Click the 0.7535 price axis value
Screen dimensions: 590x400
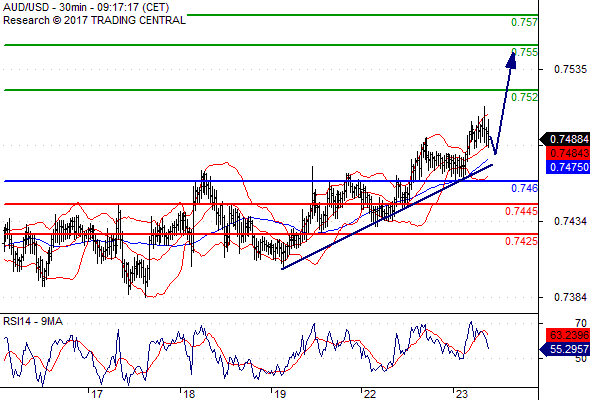pyautogui.click(x=570, y=69)
